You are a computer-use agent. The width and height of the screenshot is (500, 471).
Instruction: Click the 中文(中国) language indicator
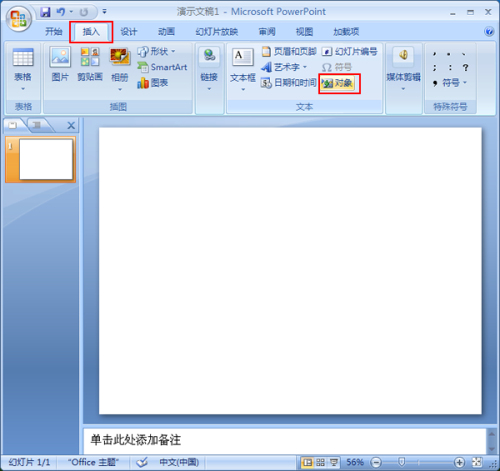(179, 462)
